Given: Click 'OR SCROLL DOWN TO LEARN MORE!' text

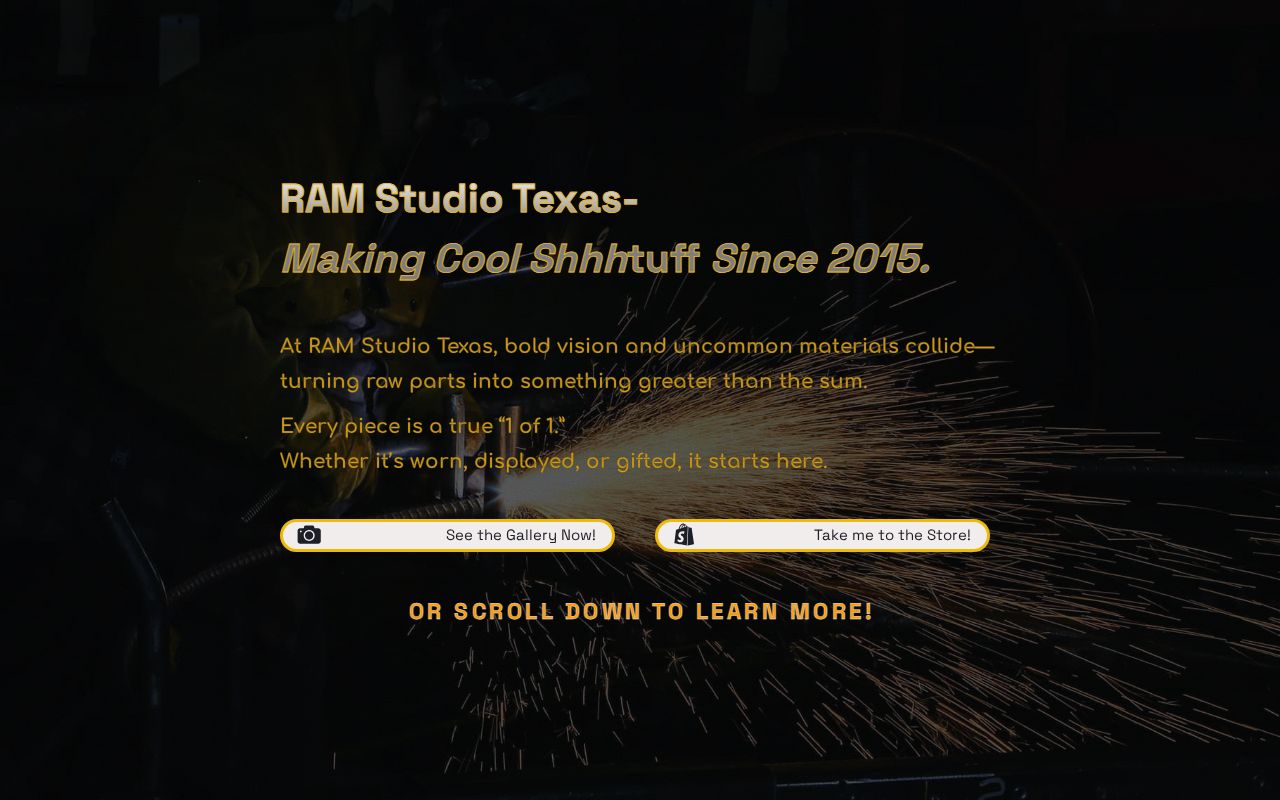Looking at the screenshot, I should (x=640, y=611).
